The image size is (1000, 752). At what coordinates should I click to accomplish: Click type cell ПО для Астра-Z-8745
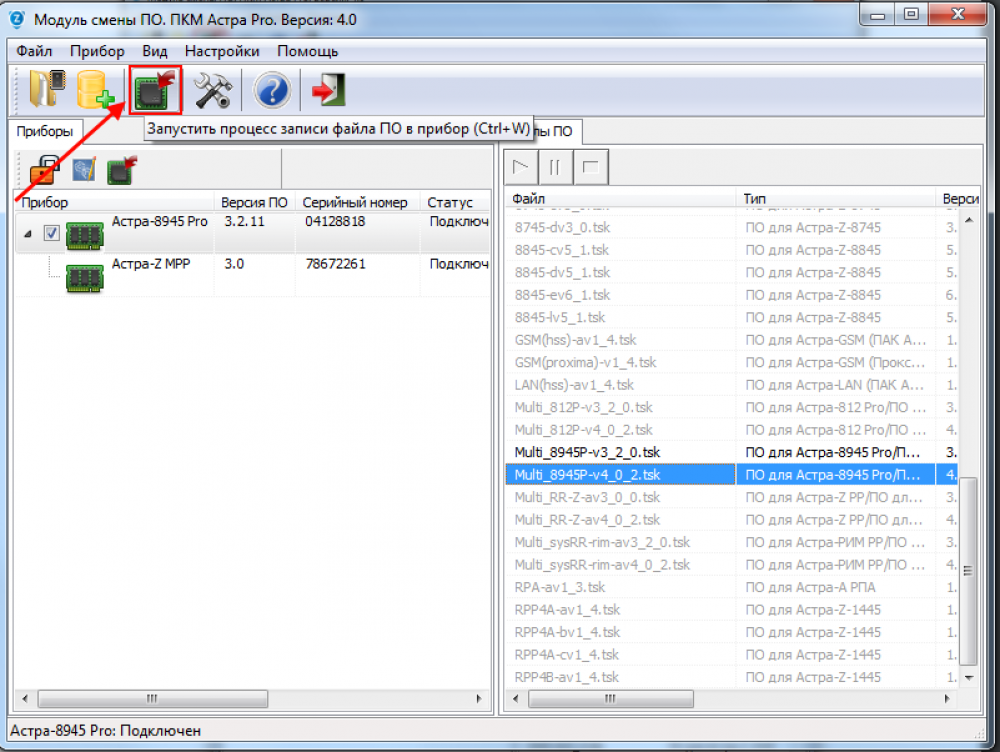click(813, 227)
